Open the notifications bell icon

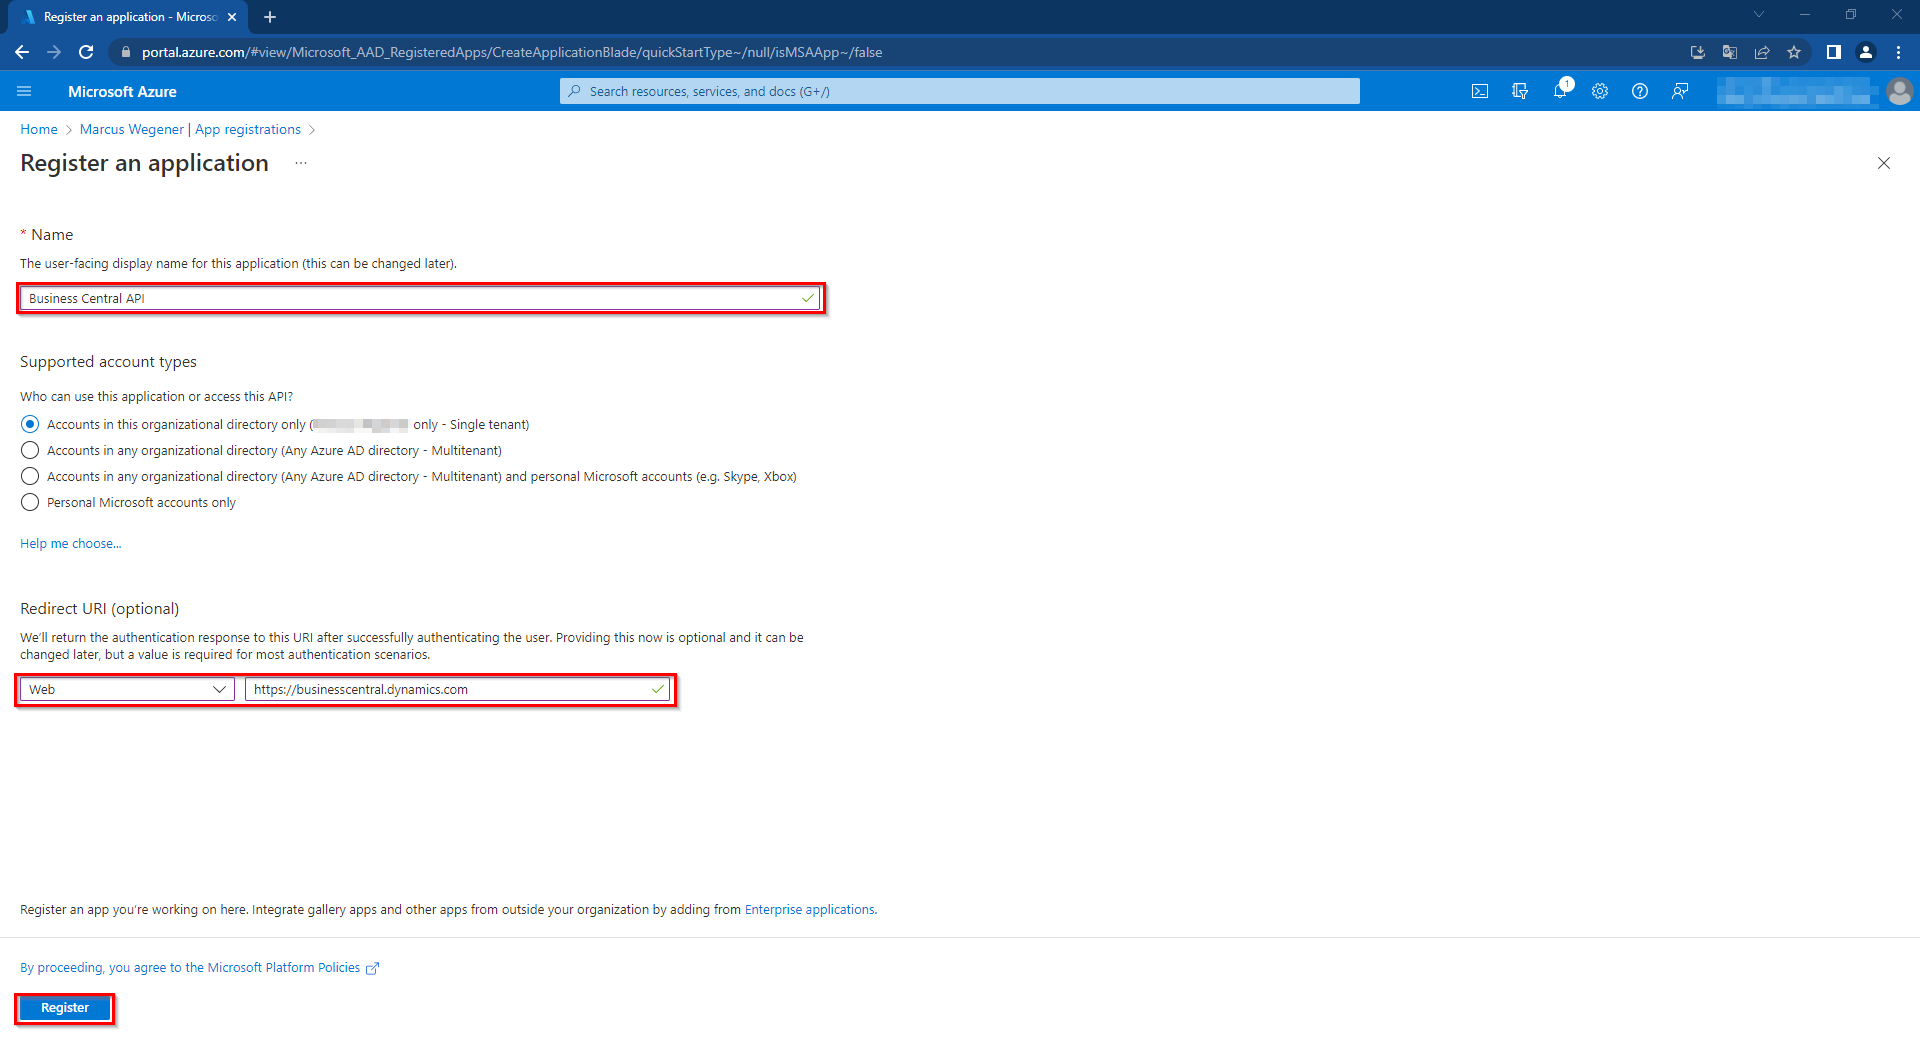coord(1560,91)
